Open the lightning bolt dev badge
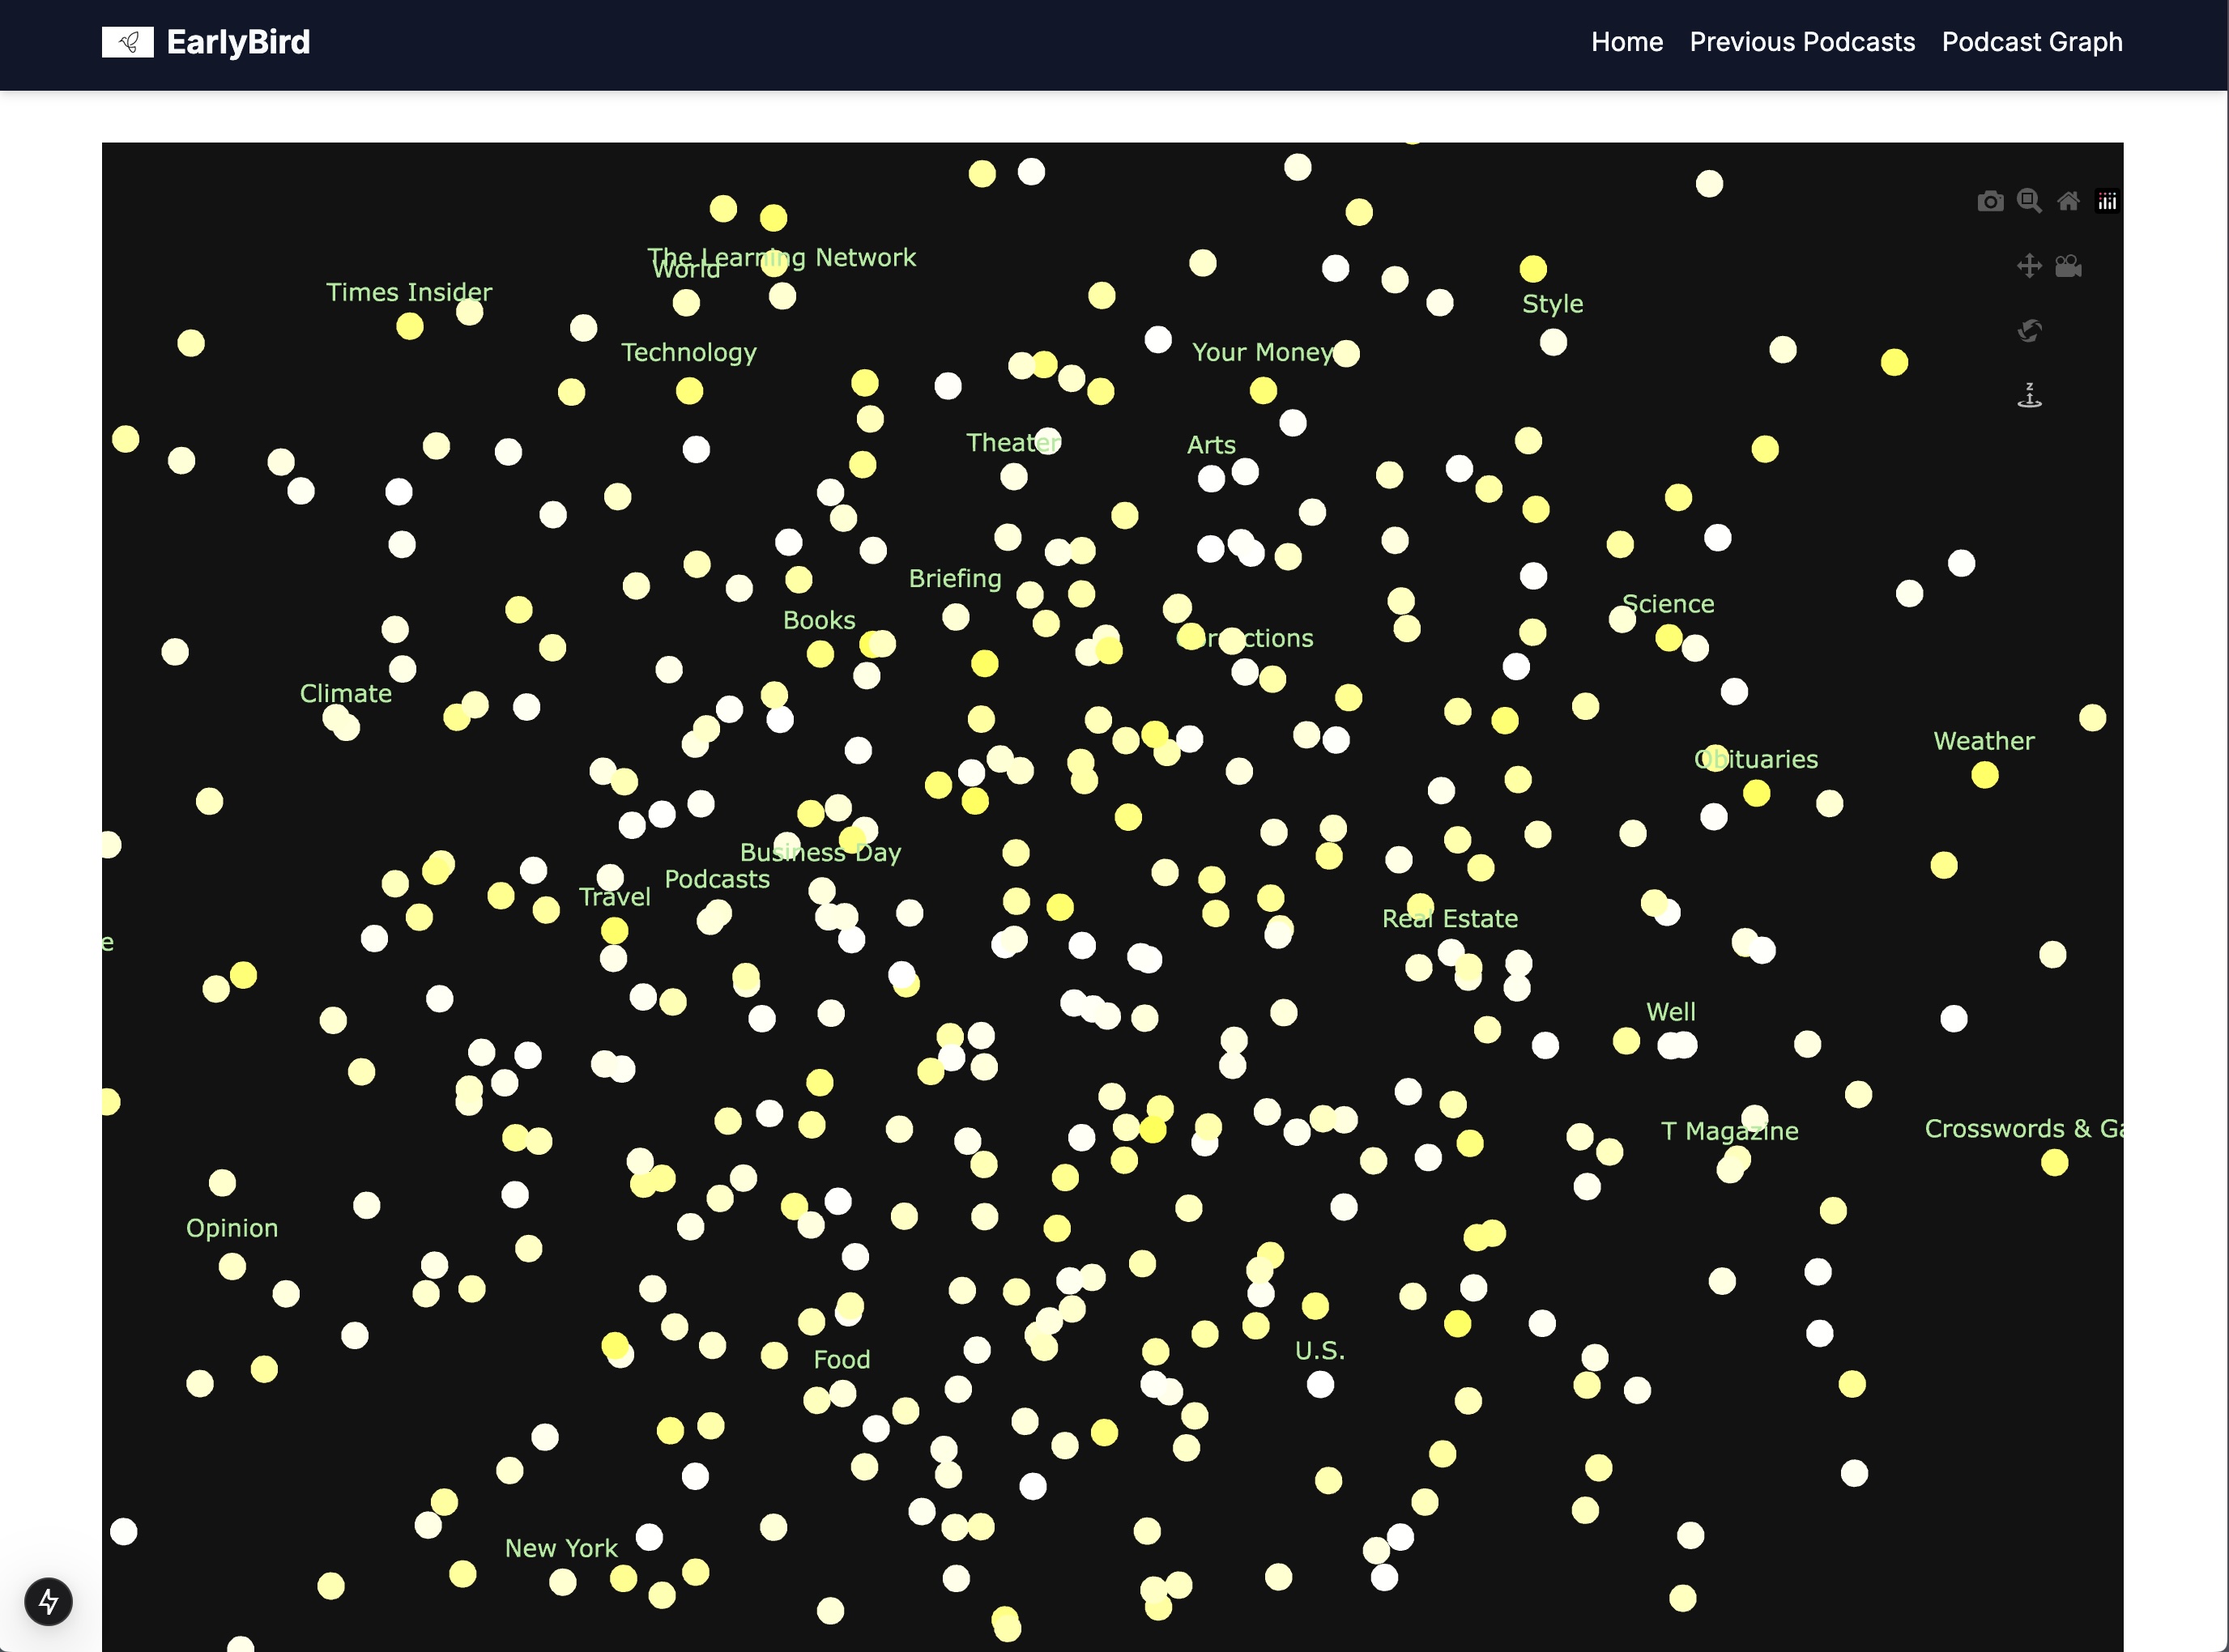The height and width of the screenshot is (1652, 2229). point(48,1602)
